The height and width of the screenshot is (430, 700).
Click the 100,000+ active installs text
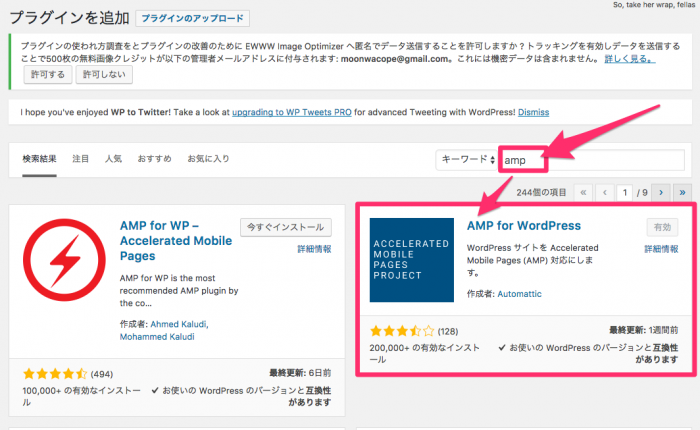[x=81, y=396]
